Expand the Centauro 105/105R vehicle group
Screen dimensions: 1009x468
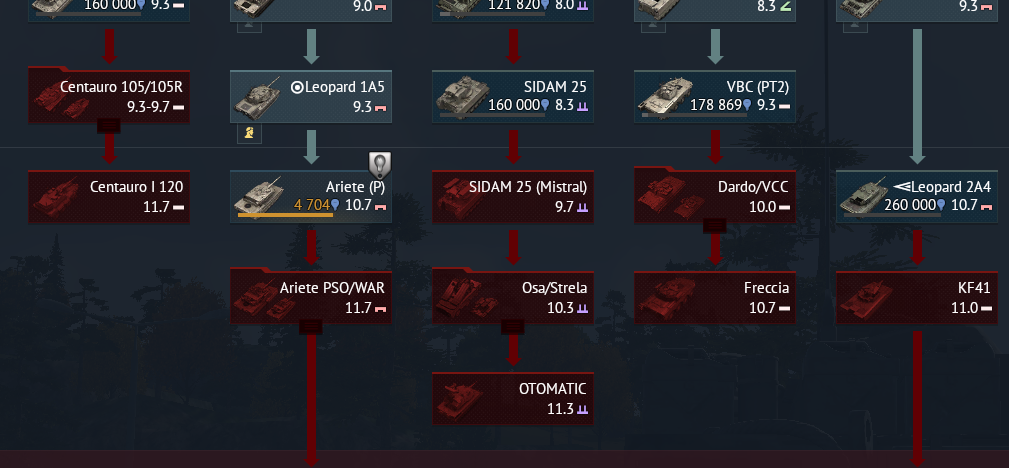tap(109, 126)
